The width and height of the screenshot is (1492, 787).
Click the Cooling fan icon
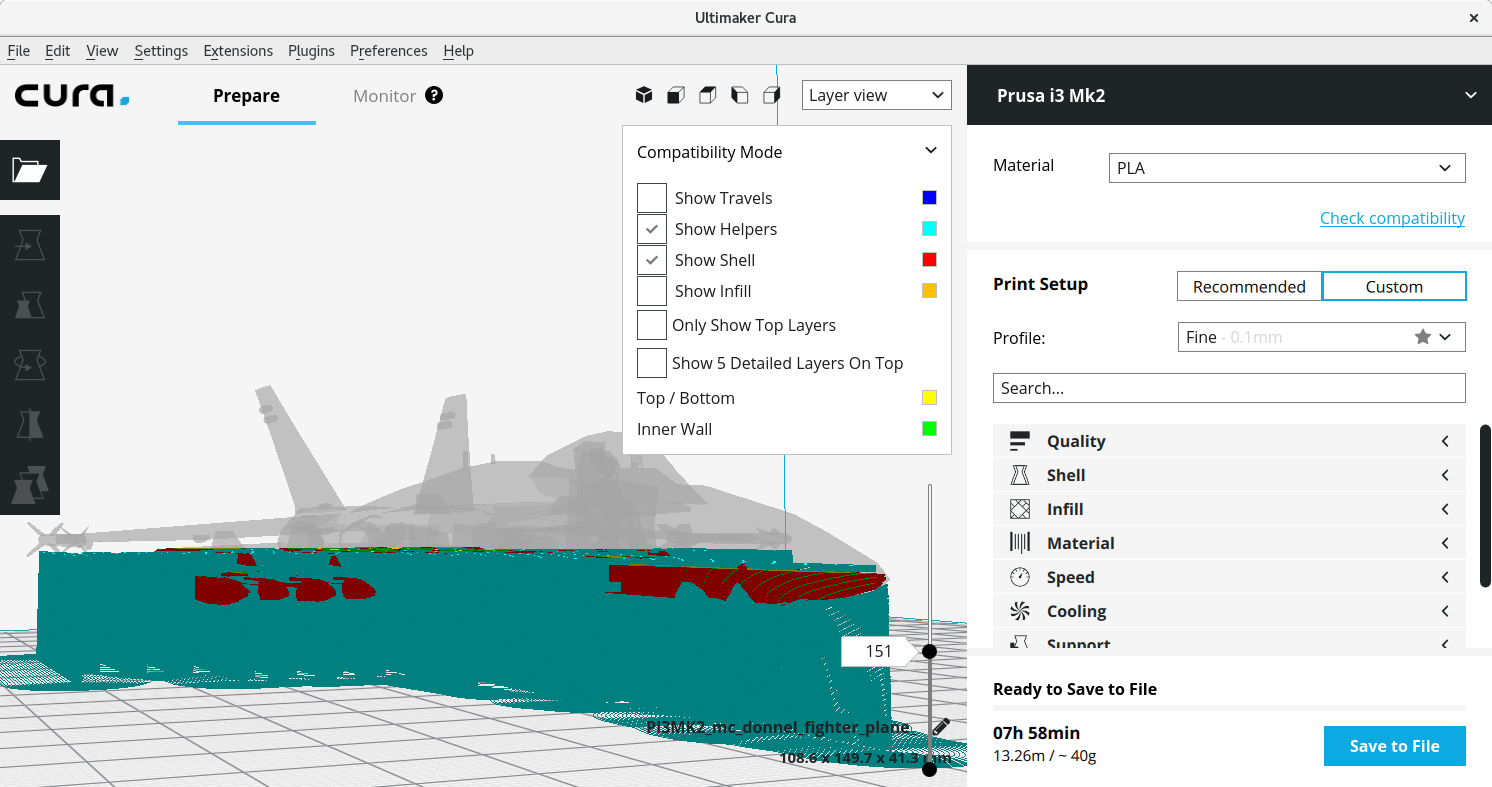(1020, 611)
